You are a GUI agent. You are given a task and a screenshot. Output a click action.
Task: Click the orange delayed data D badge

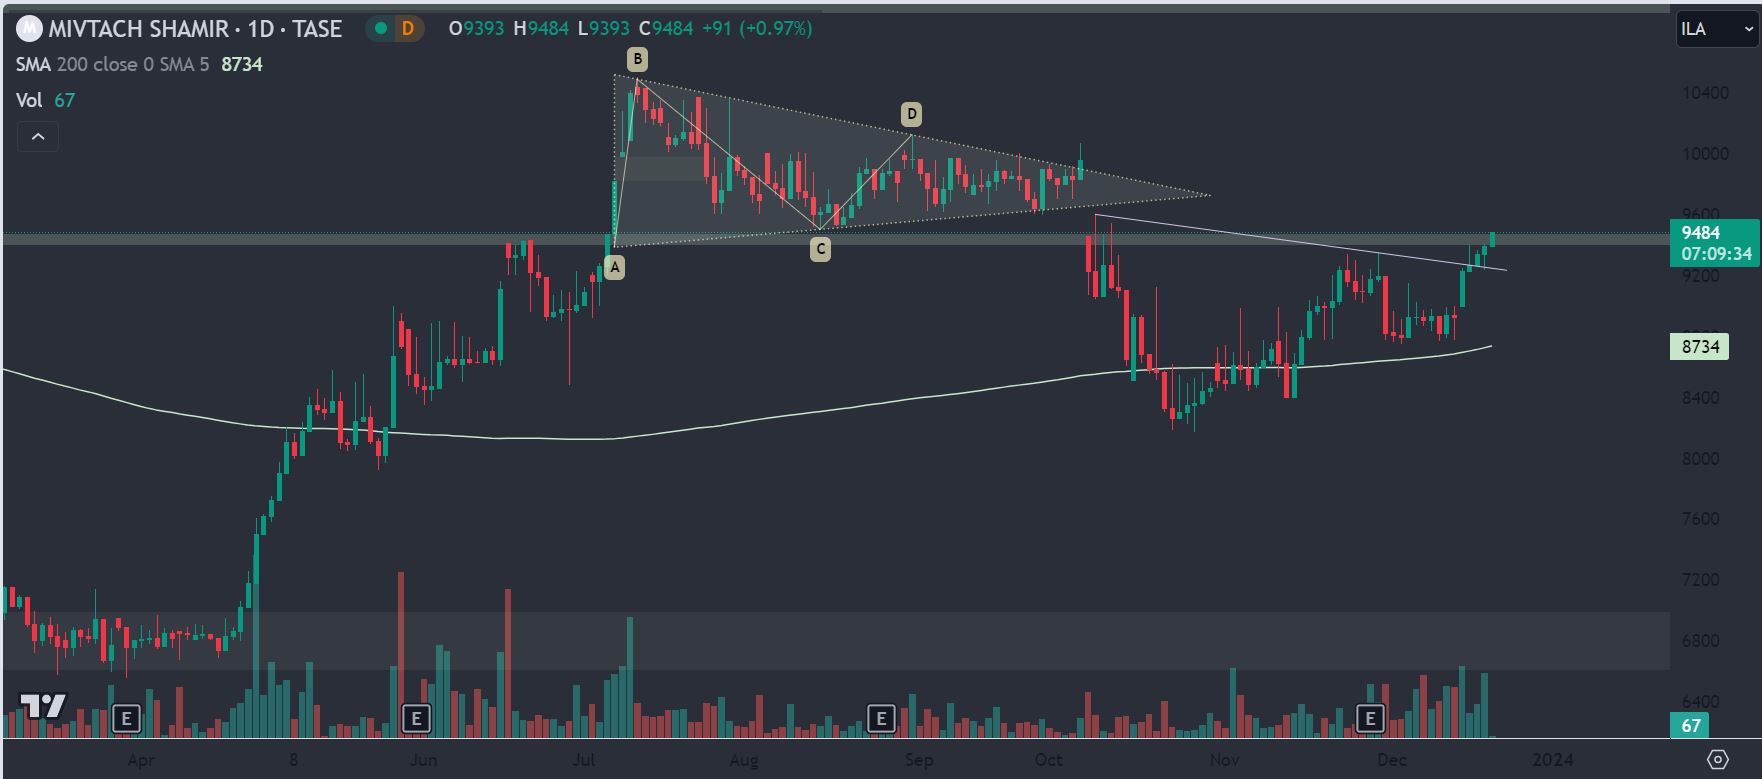408,29
